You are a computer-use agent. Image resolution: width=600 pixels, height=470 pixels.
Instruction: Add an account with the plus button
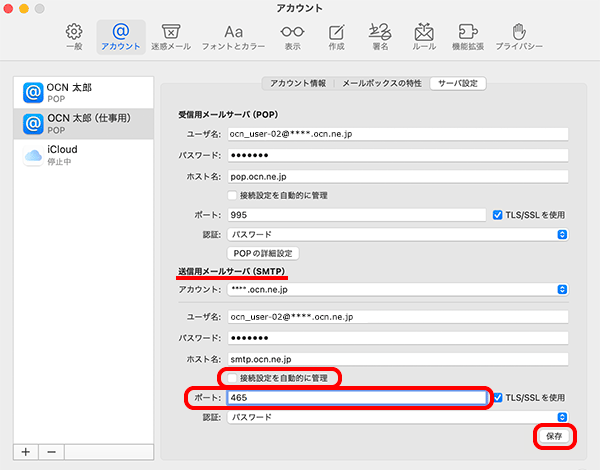click(x=26, y=452)
